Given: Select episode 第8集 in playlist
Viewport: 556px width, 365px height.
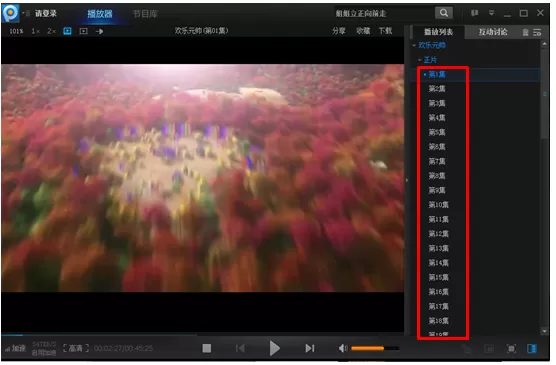Looking at the screenshot, I should click(437, 176).
